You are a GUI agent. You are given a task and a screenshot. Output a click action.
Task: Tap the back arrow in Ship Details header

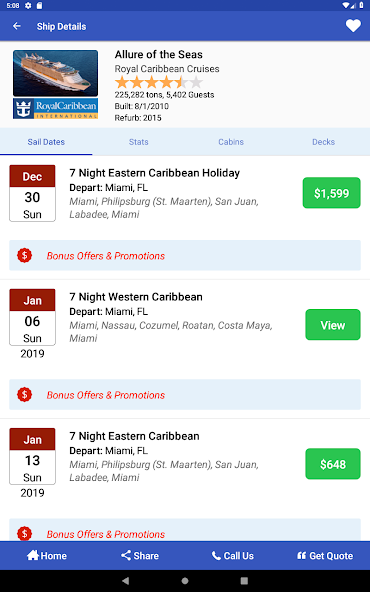(x=17, y=26)
